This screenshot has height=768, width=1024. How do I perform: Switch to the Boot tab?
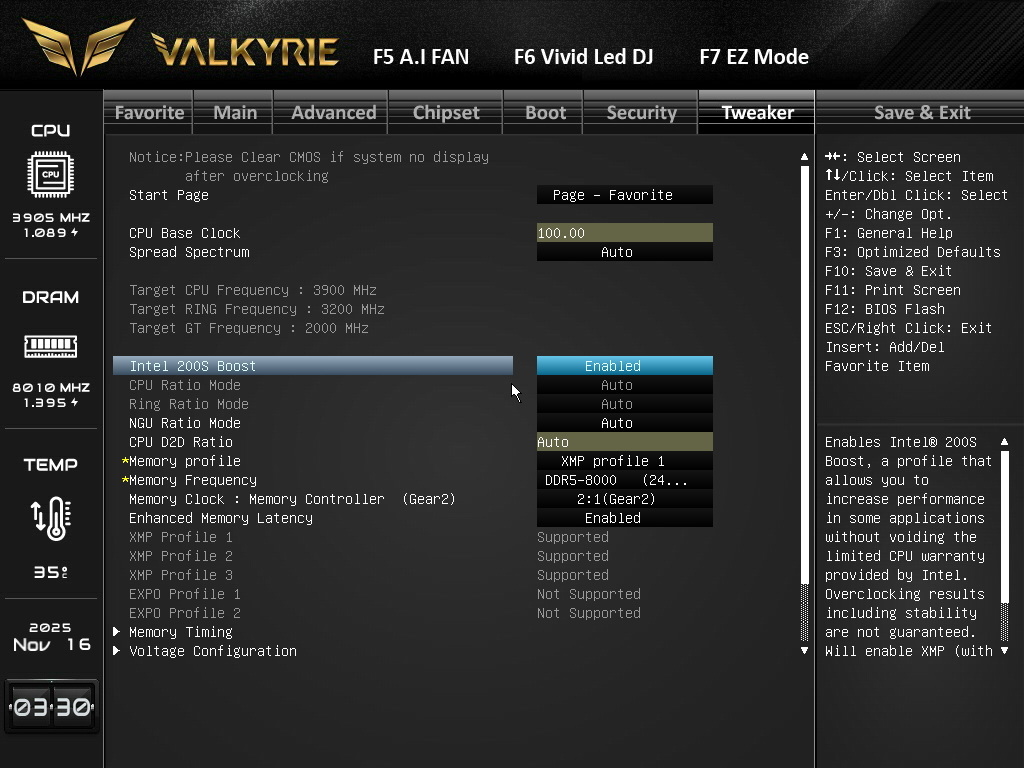pyautogui.click(x=545, y=112)
